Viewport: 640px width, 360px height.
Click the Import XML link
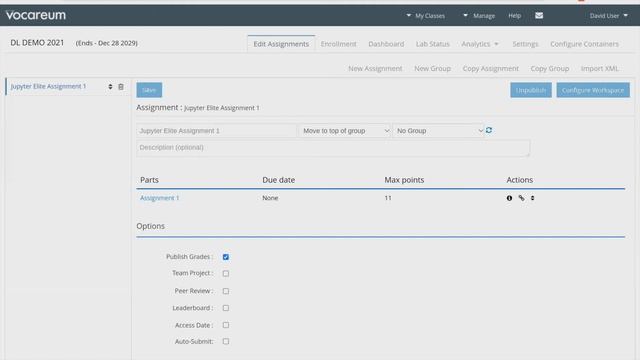(600, 69)
